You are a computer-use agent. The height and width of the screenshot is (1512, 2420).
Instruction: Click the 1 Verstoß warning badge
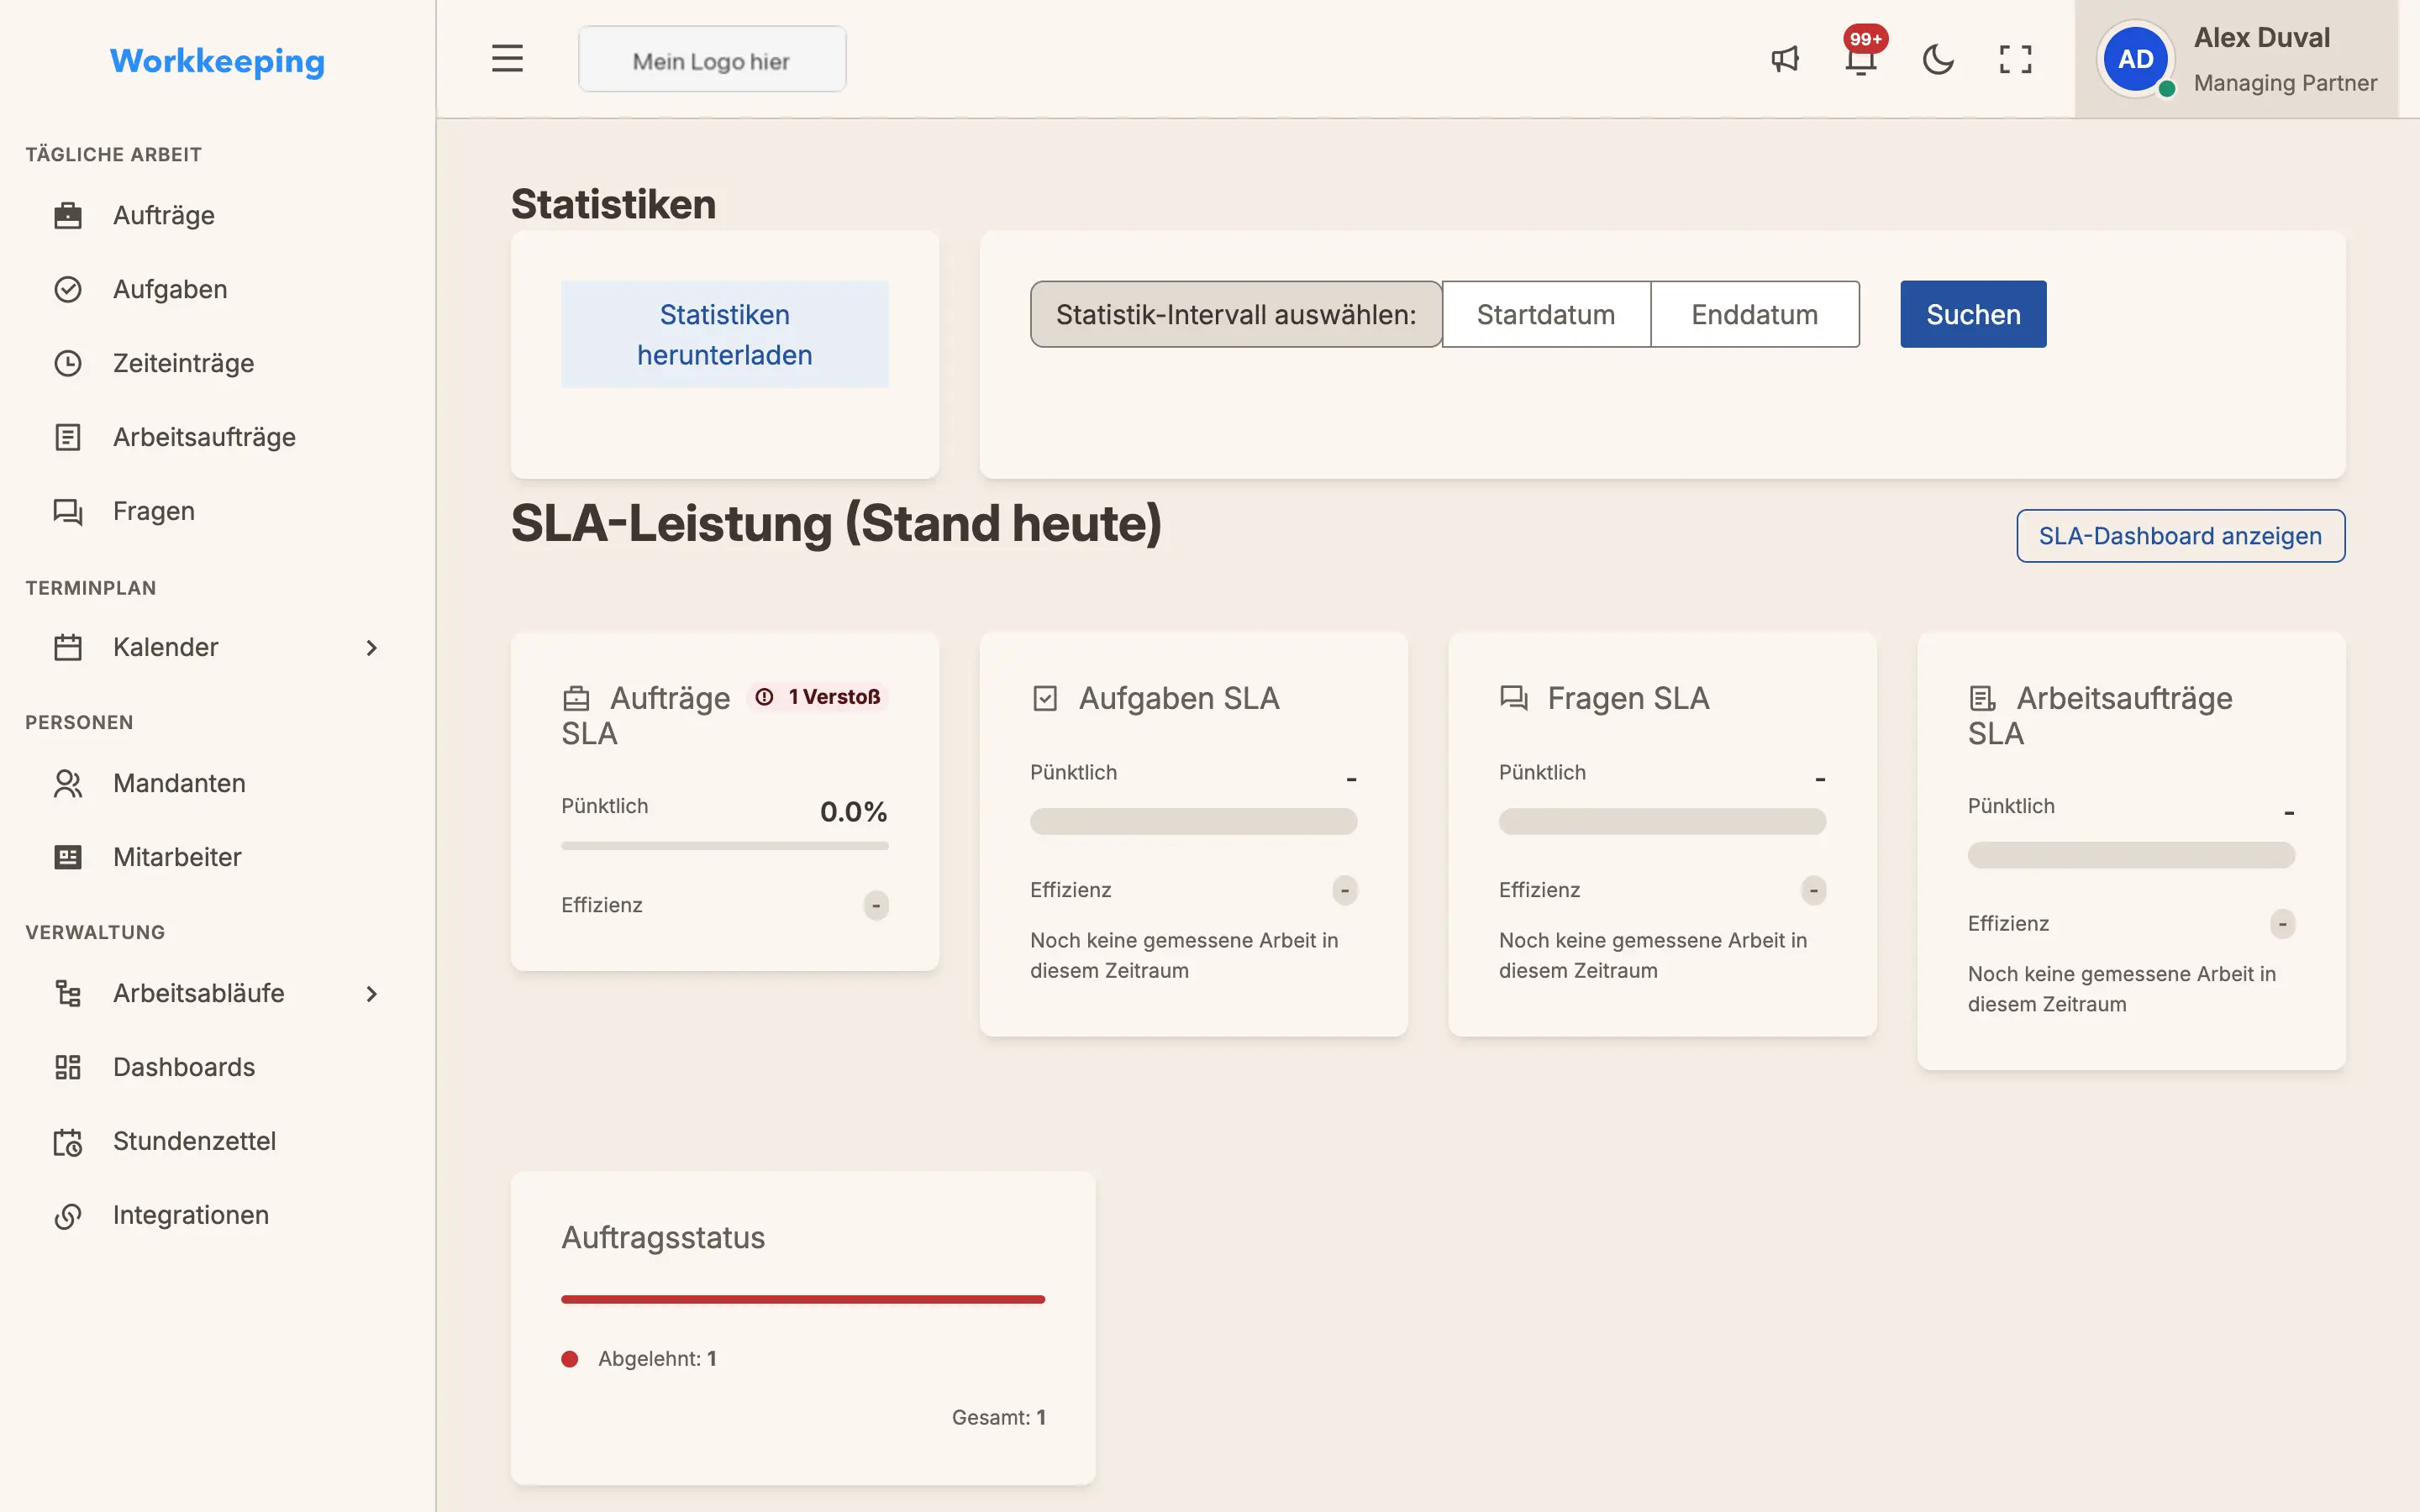pyautogui.click(x=819, y=697)
